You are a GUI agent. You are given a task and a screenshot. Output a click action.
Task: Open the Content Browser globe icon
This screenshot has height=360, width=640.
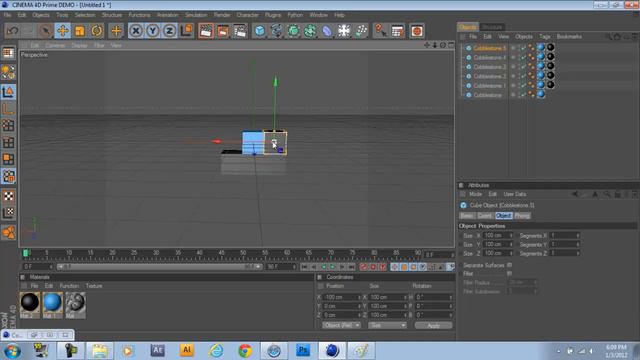click(x=416, y=31)
